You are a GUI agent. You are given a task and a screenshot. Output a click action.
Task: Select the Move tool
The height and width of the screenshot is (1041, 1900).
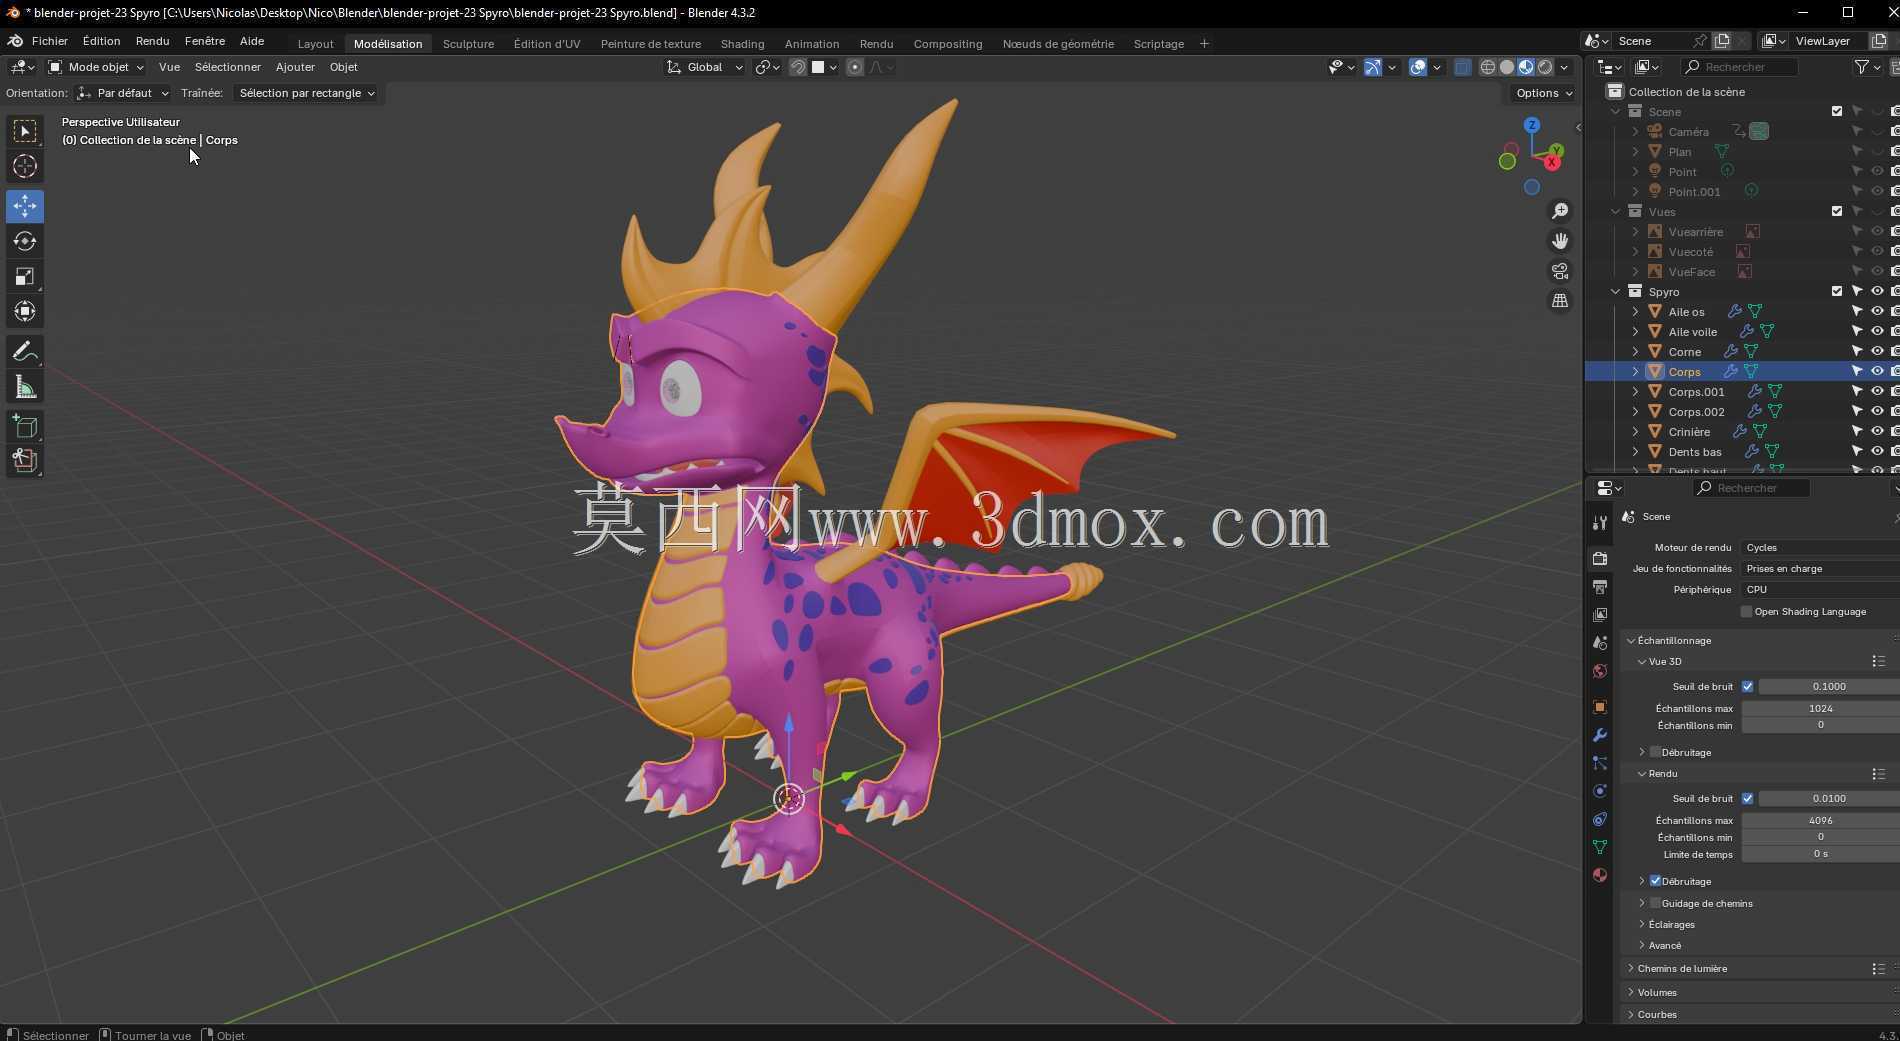pyautogui.click(x=25, y=206)
